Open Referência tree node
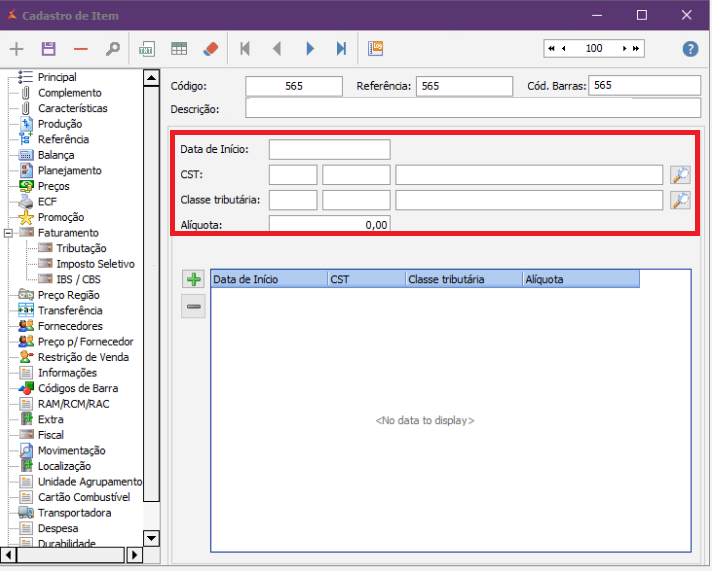This screenshot has width=712, height=571. point(63,139)
